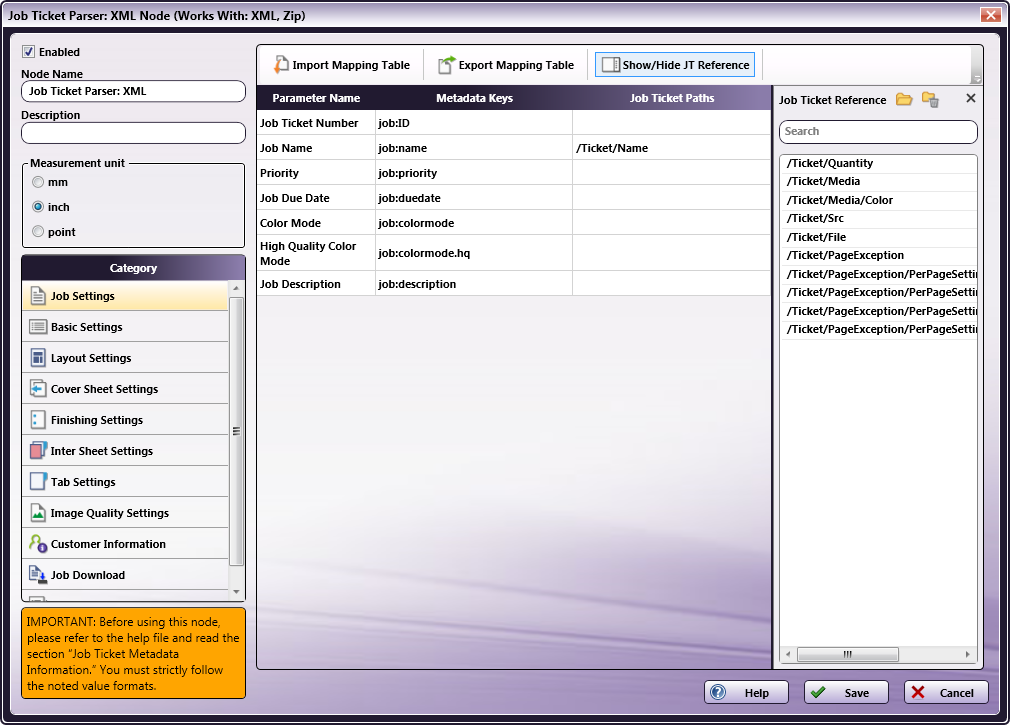Save the node settings
The image size is (1010, 725).
click(x=846, y=692)
